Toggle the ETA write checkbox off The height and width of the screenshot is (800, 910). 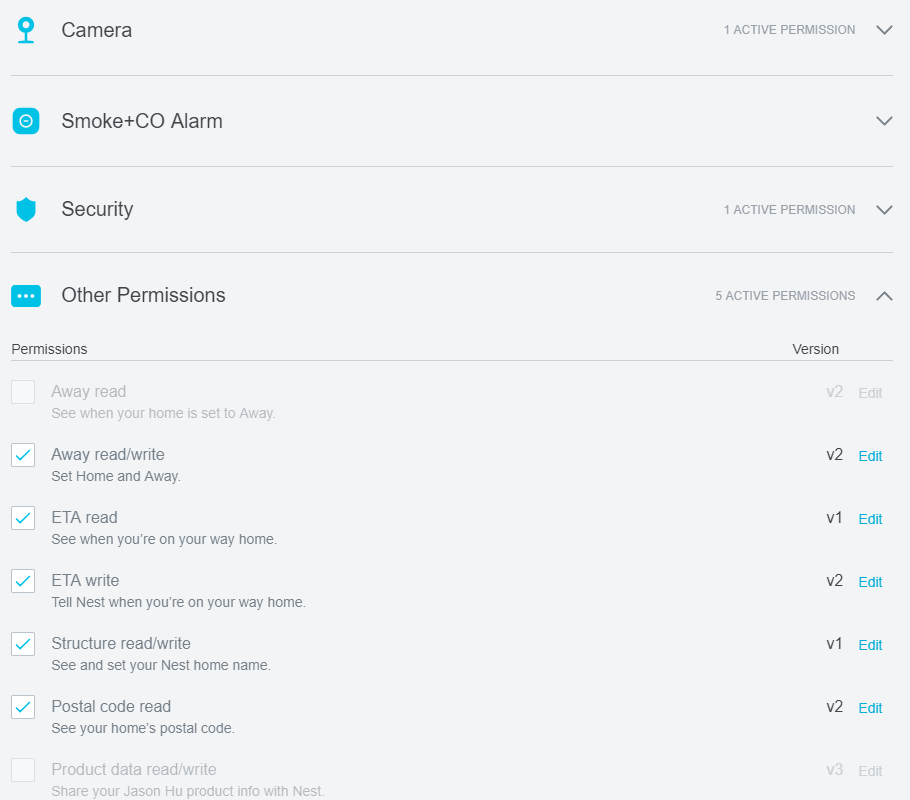click(x=23, y=581)
